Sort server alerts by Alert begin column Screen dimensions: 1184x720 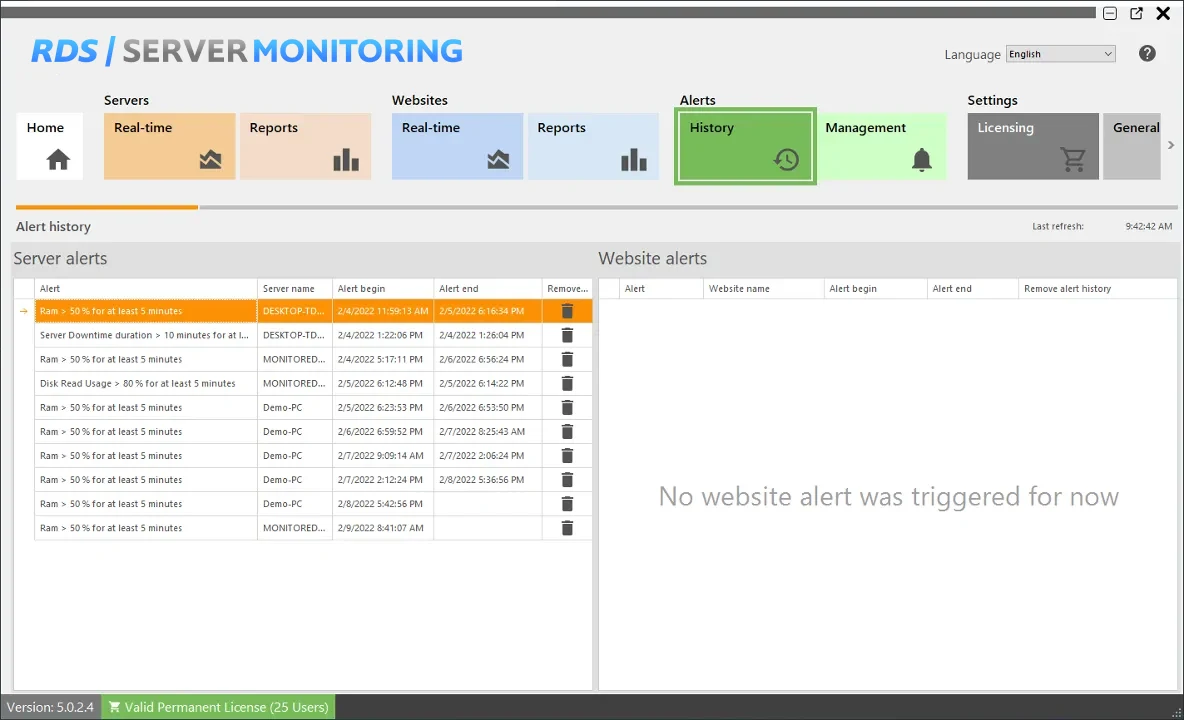pos(382,289)
